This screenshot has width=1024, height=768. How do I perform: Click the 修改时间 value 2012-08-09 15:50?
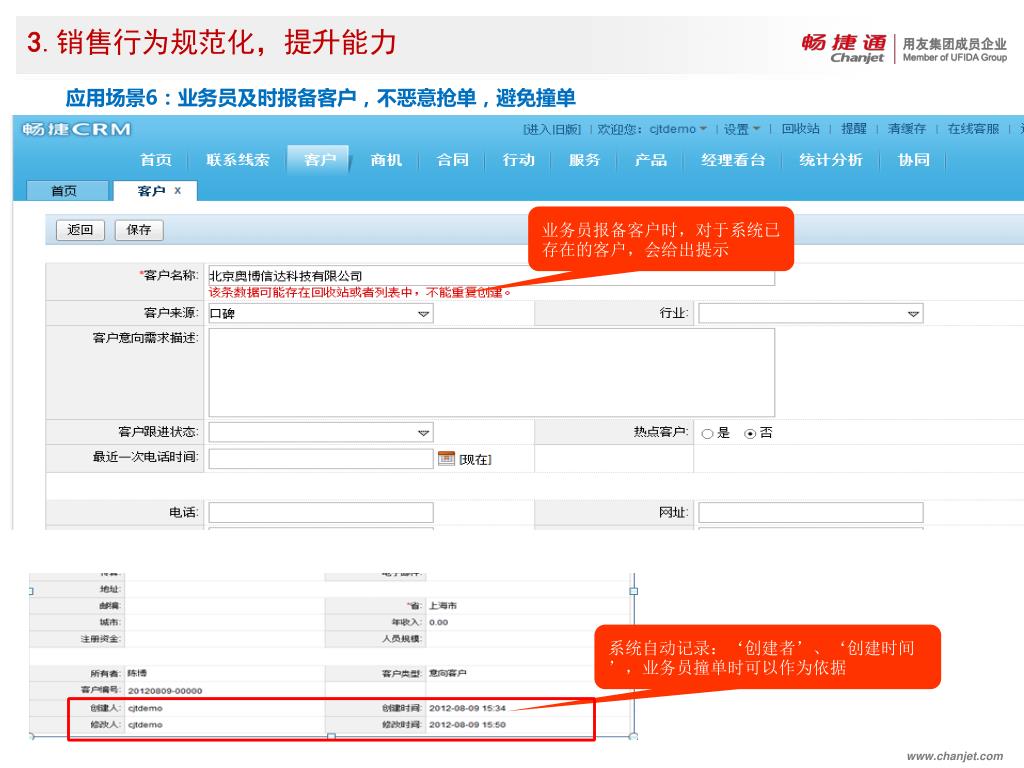coord(467,725)
